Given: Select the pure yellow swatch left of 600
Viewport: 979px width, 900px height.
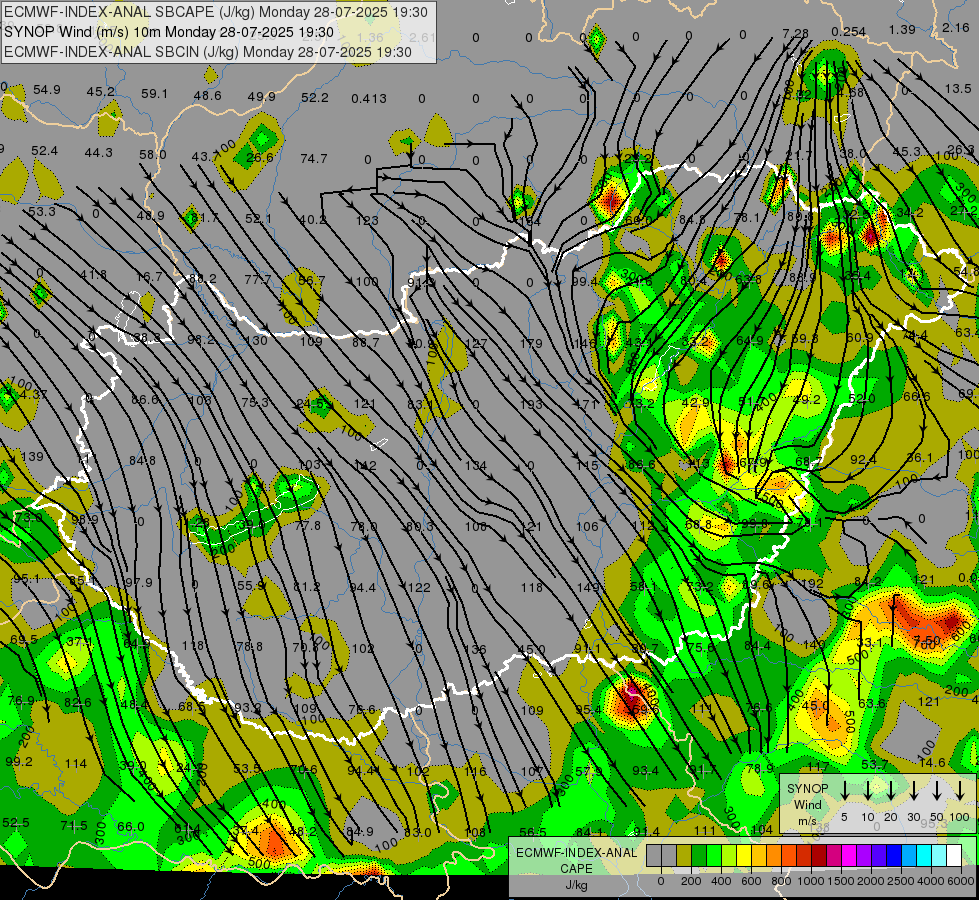Looking at the screenshot, I should click(x=744, y=856).
